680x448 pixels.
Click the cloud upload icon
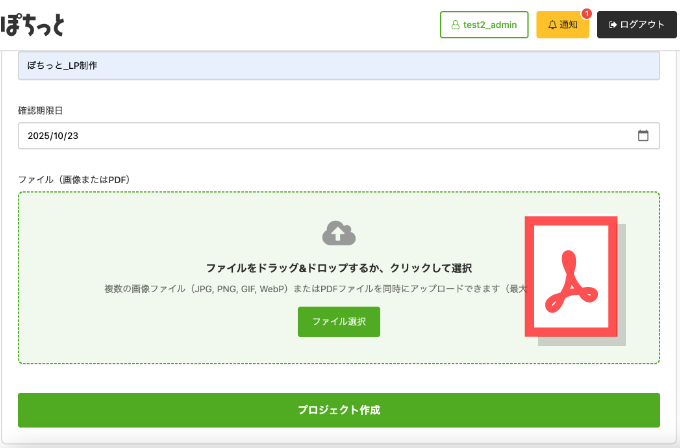[338, 233]
